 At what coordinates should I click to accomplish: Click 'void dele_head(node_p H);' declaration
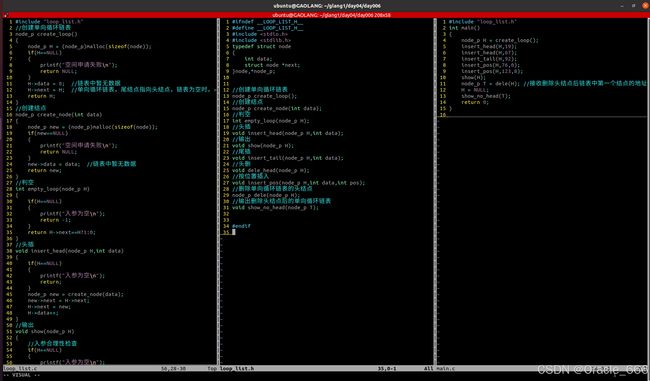(x=271, y=170)
